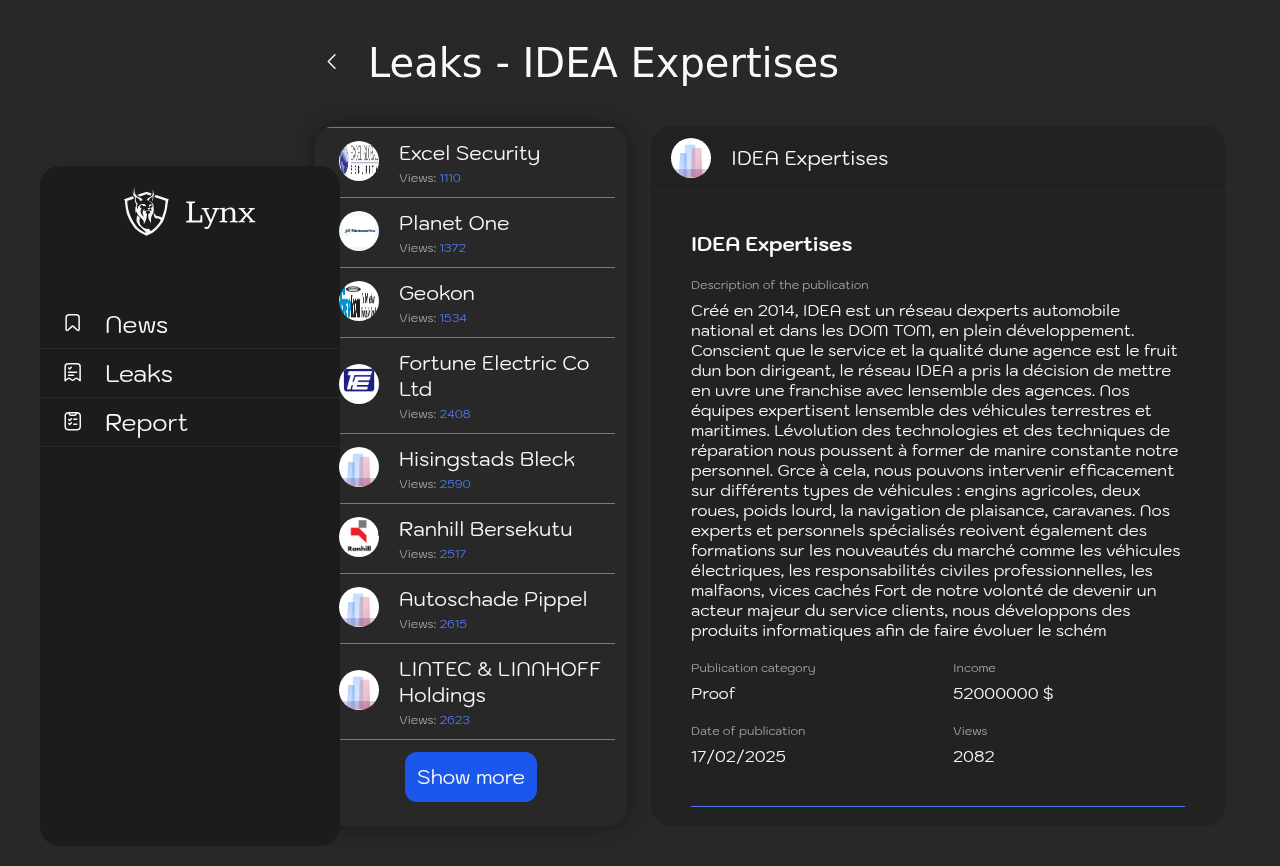This screenshot has width=1280, height=866.
Task: Click the page title Leaks - IDEA Expertises
Action: 603,63
